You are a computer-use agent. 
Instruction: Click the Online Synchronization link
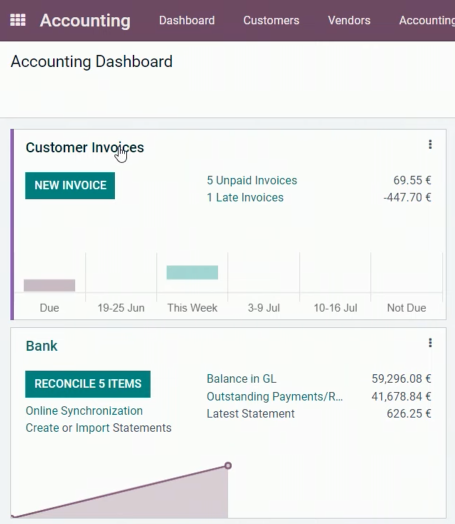point(84,411)
